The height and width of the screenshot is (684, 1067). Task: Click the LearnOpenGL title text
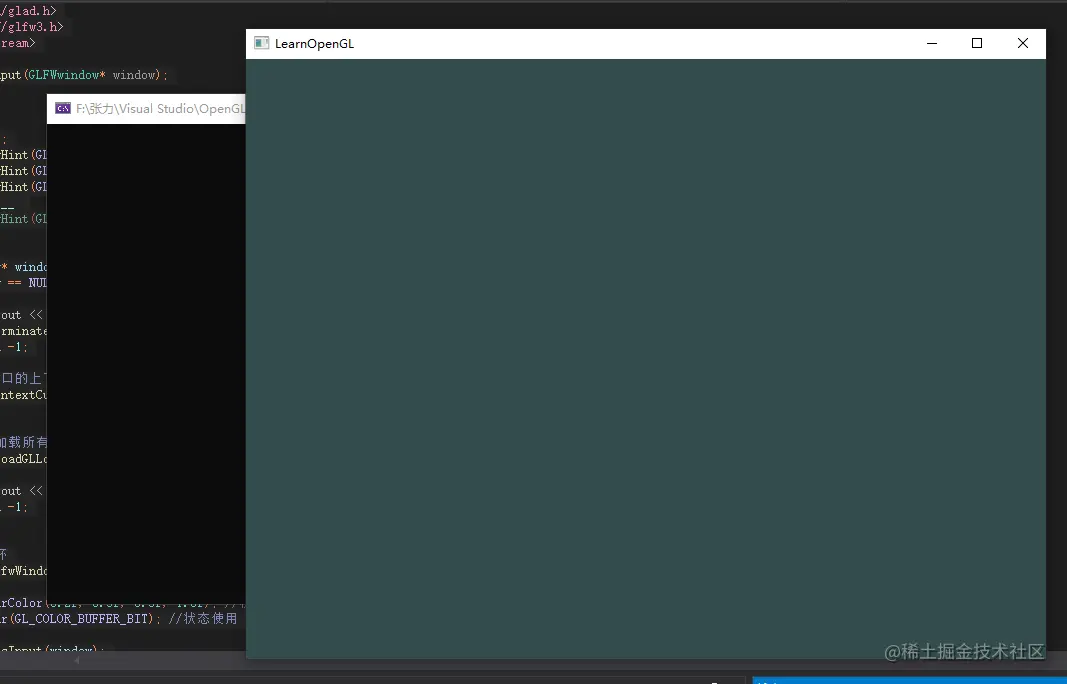[x=314, y=44]
